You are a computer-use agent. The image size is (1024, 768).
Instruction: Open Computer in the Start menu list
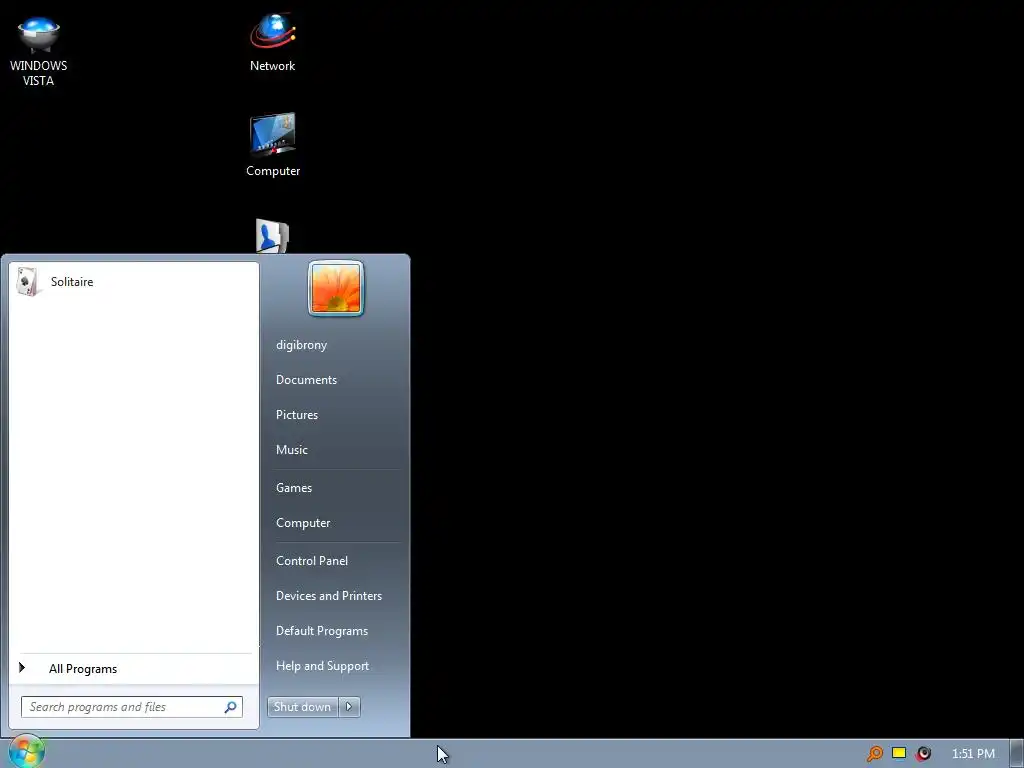pyautogui.click(x=303, y=523)
